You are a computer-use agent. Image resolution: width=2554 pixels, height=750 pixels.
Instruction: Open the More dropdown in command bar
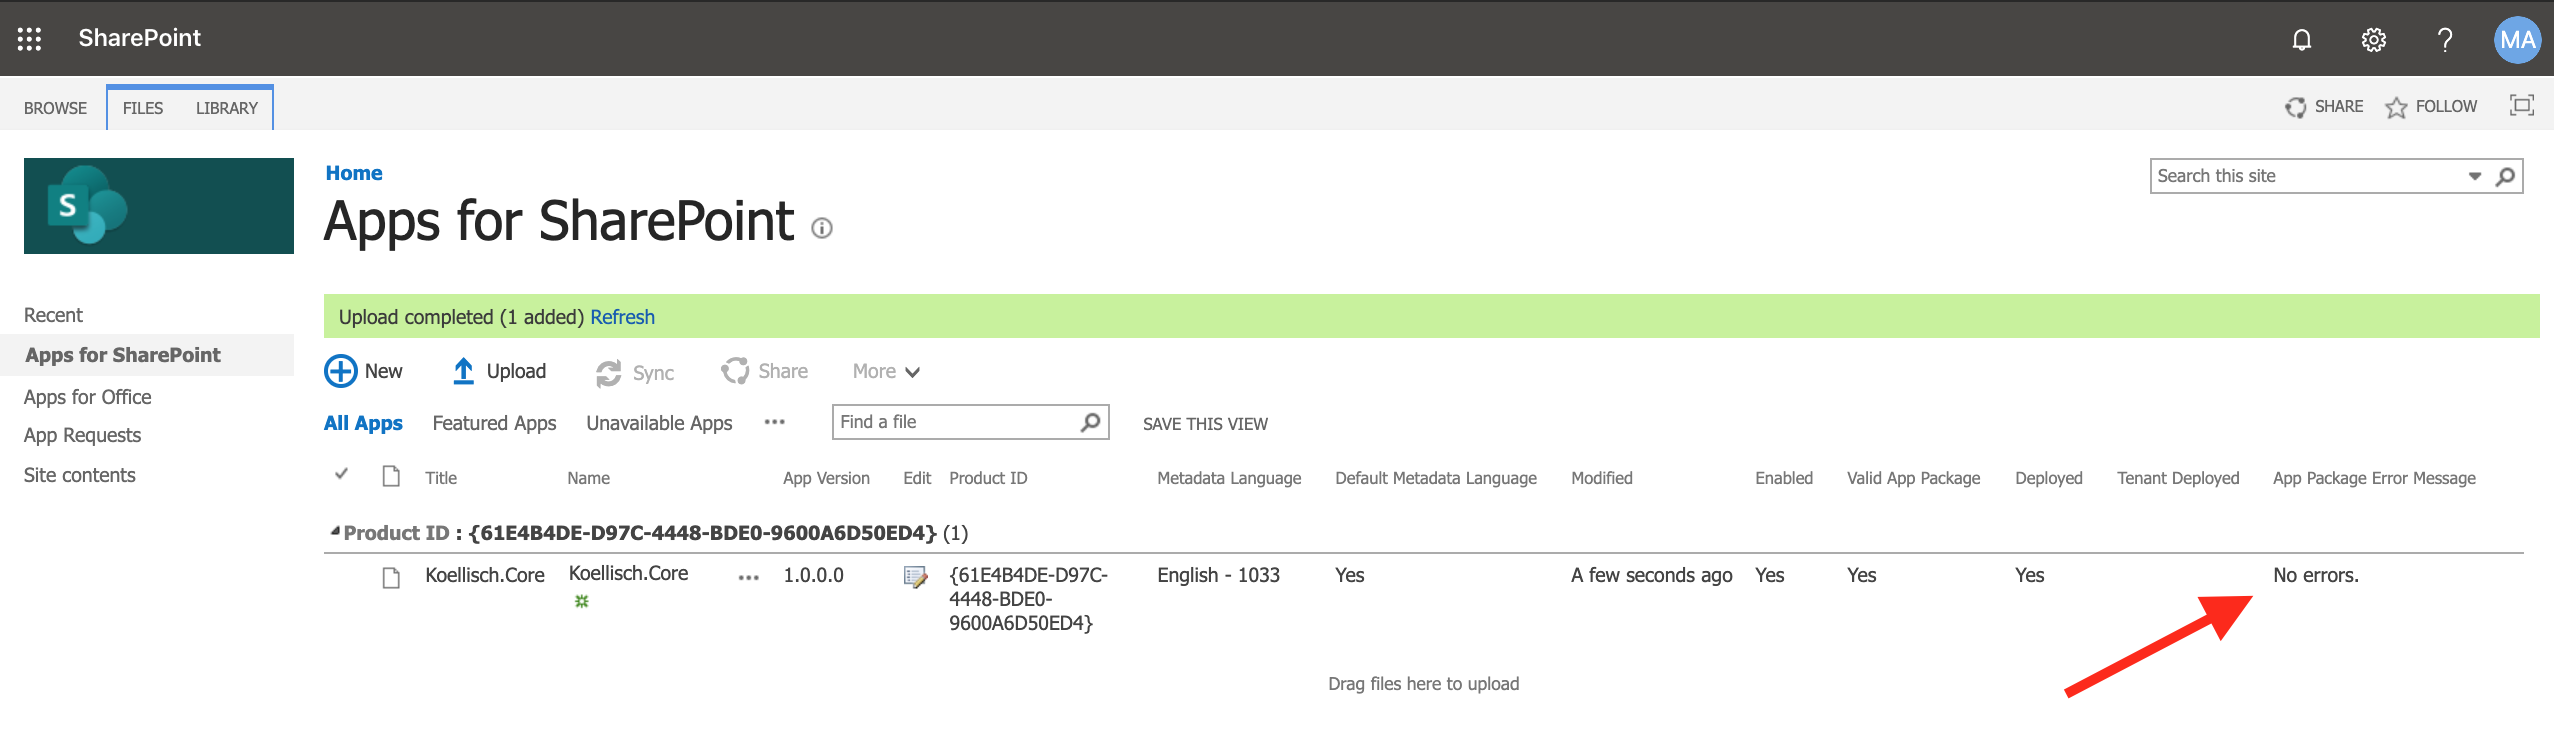(886, 371)
